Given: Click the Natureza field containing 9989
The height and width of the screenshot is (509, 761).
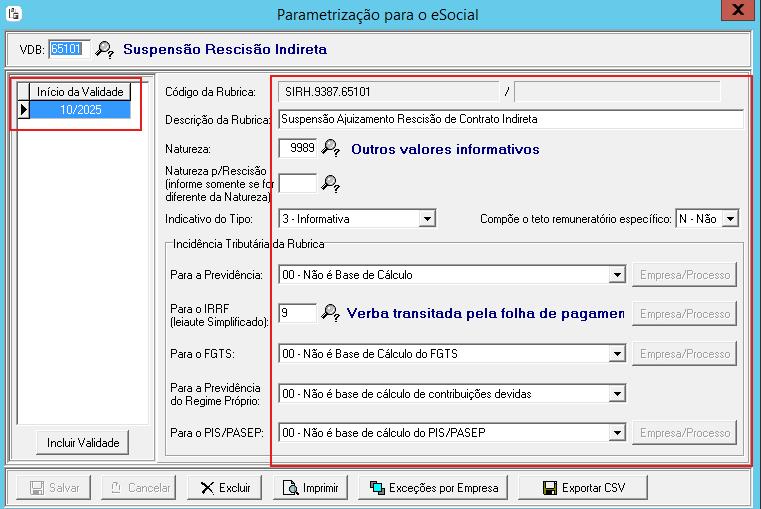Looking at the screenshot, I should click(298, 148).
